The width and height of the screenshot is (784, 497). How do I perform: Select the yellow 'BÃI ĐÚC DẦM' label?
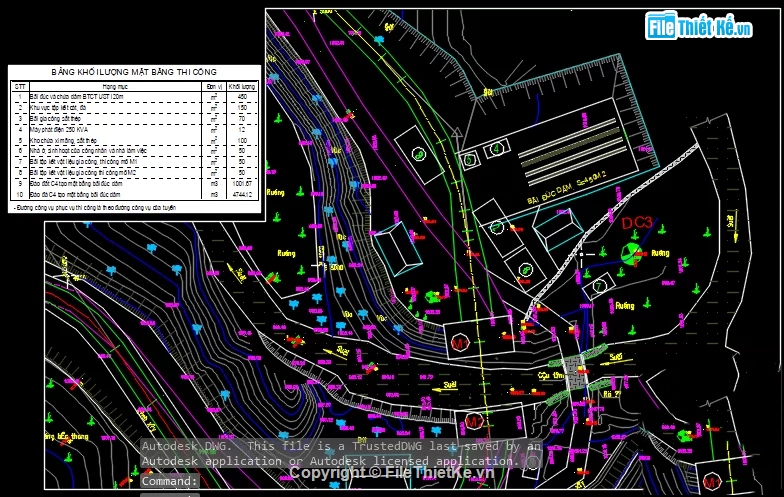(x=566, y=188)
